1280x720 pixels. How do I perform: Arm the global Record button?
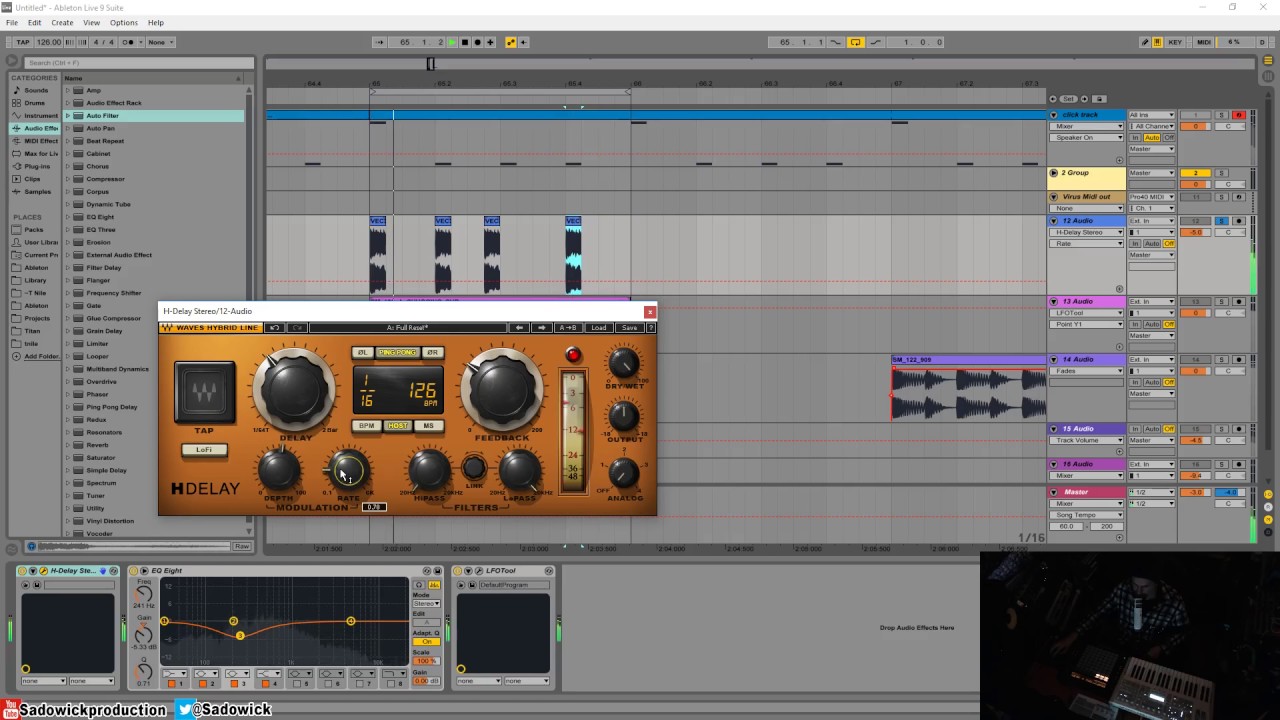(477, 42)
